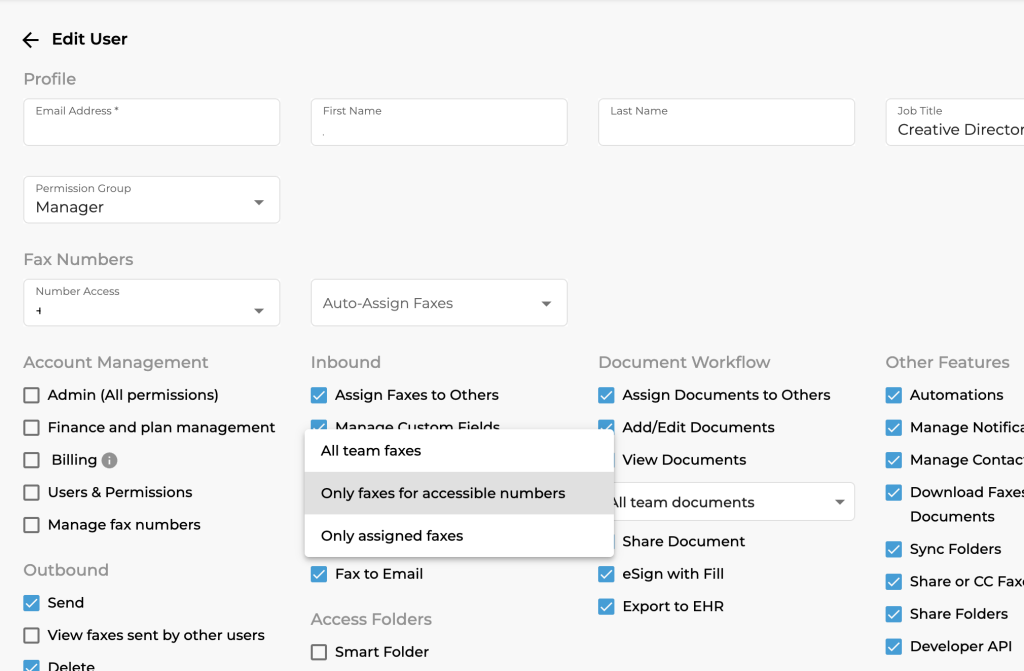1024x671 pixels.
Task: Enable the Admin (All permissions) checkbox
Action: 31,395
